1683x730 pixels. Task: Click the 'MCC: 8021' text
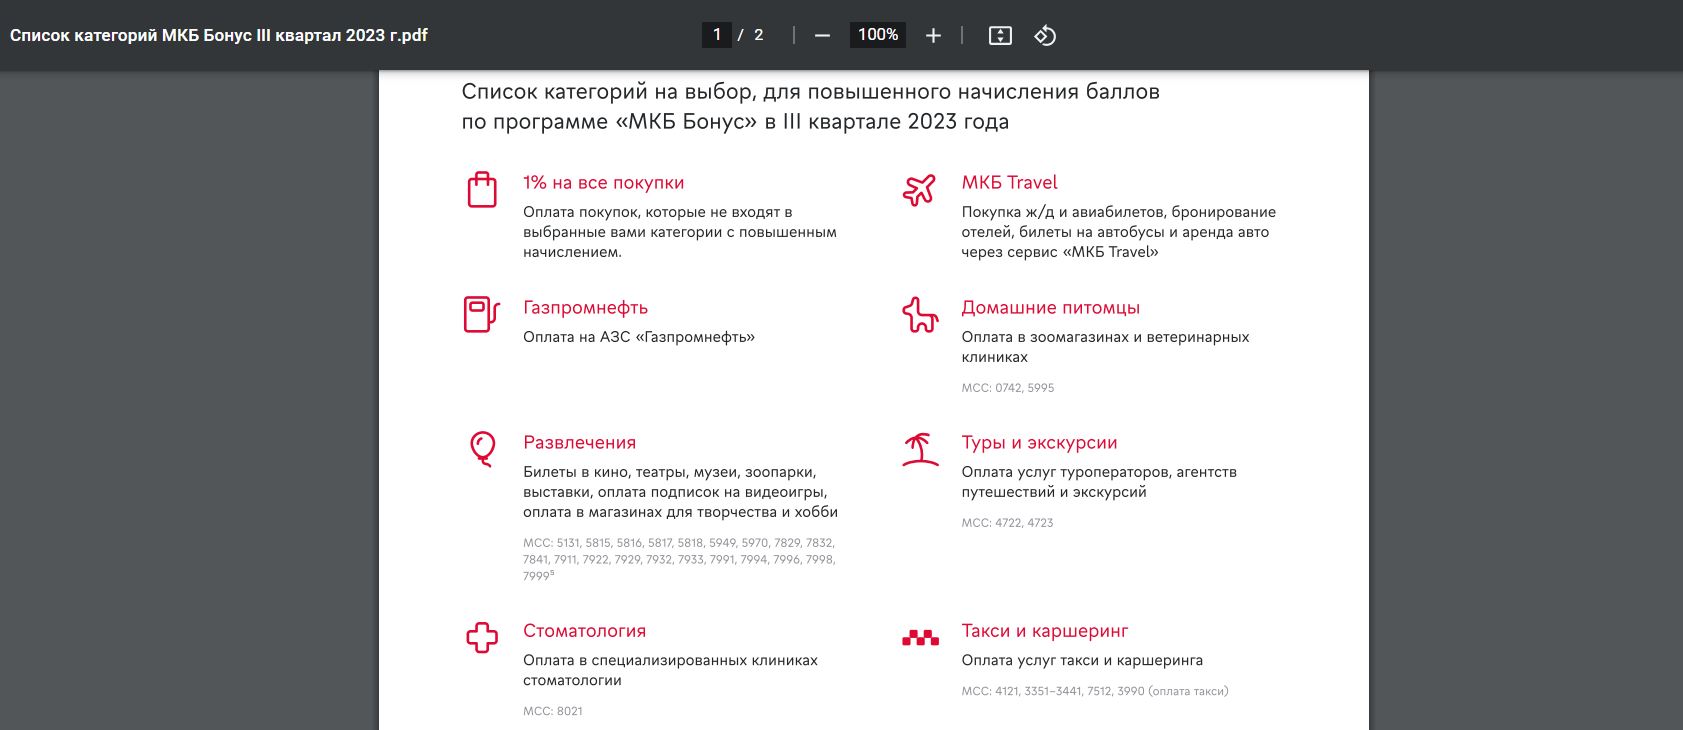coord(553,711)
